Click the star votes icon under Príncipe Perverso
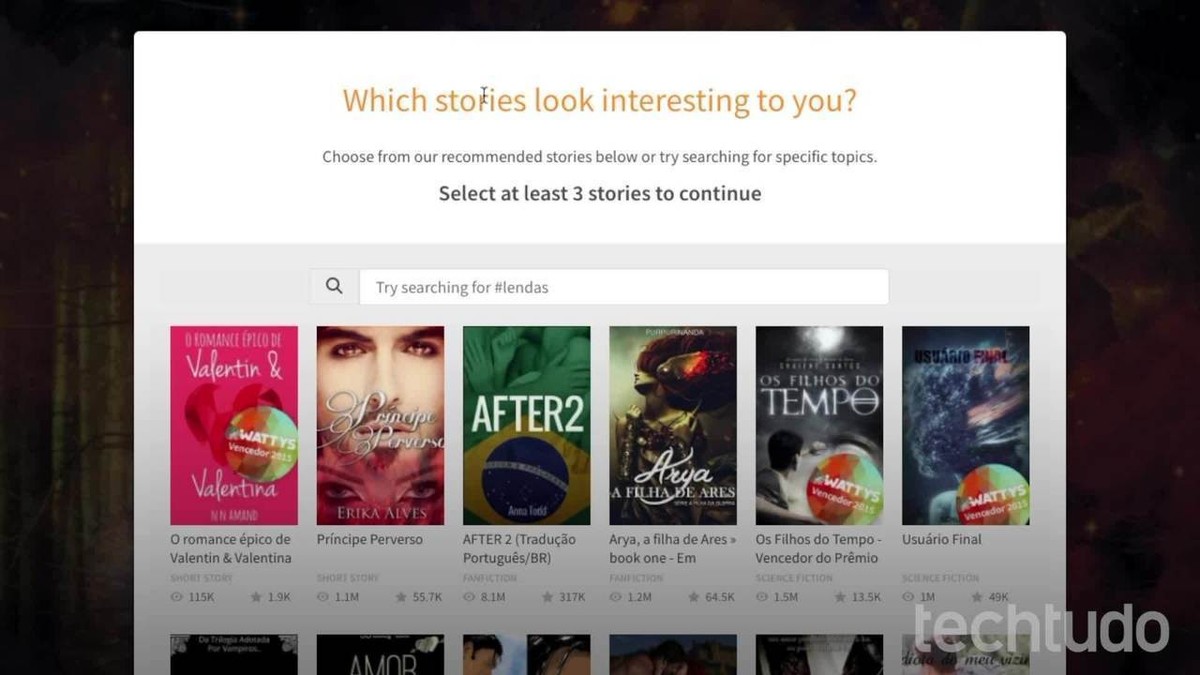 (401, 597)
